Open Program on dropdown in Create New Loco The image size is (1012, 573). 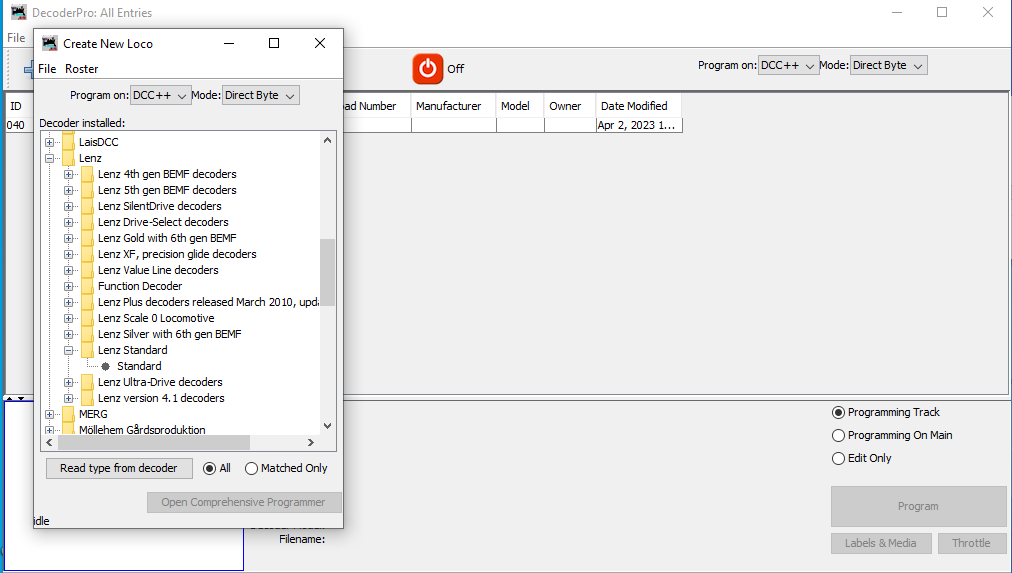161,96
